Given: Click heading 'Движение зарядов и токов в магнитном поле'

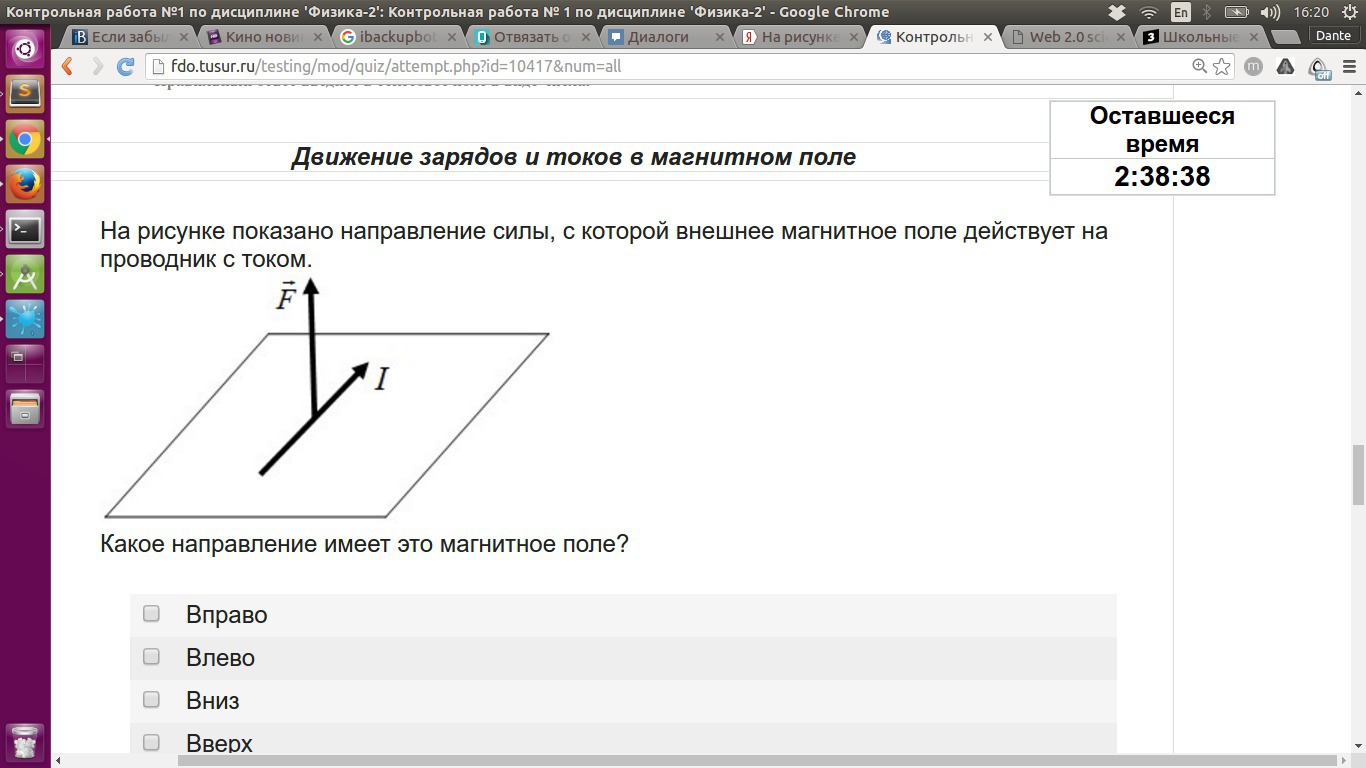Looking at the screenshot, I should 573,157.
